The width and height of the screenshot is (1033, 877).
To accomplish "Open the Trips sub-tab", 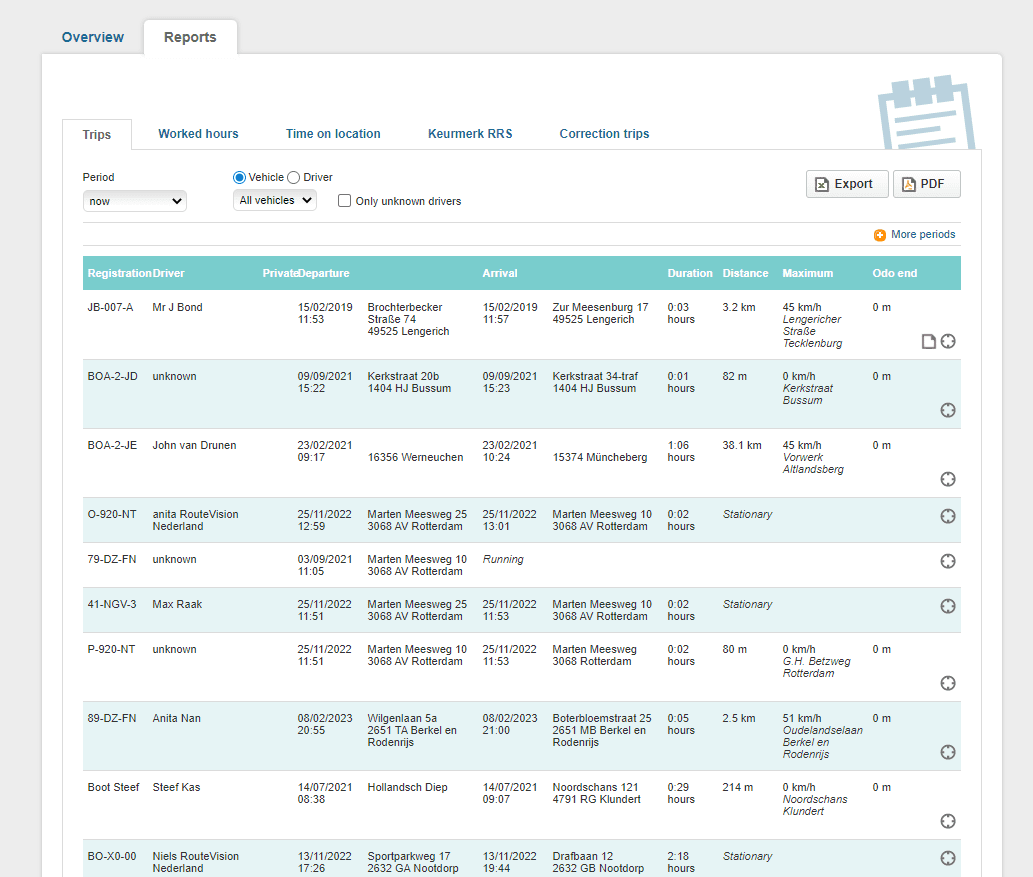I will click(97, 134).
